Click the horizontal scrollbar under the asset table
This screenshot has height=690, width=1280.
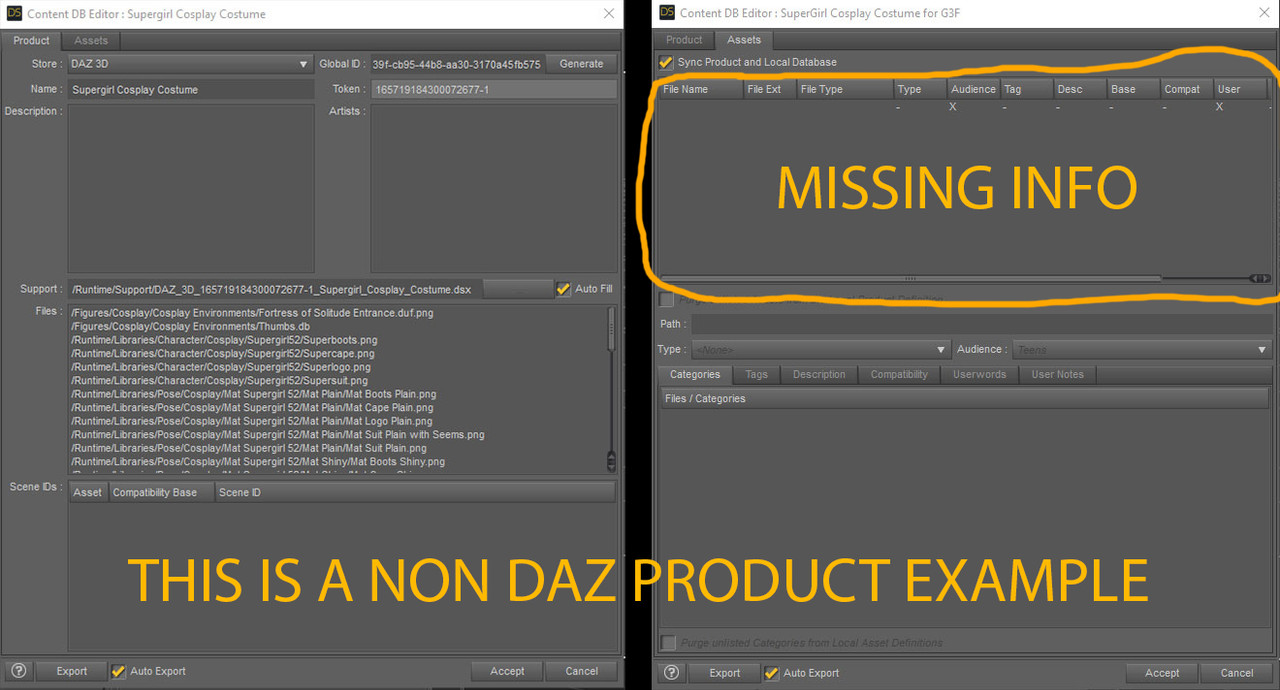pyautogui.click(x=910, y=278)
